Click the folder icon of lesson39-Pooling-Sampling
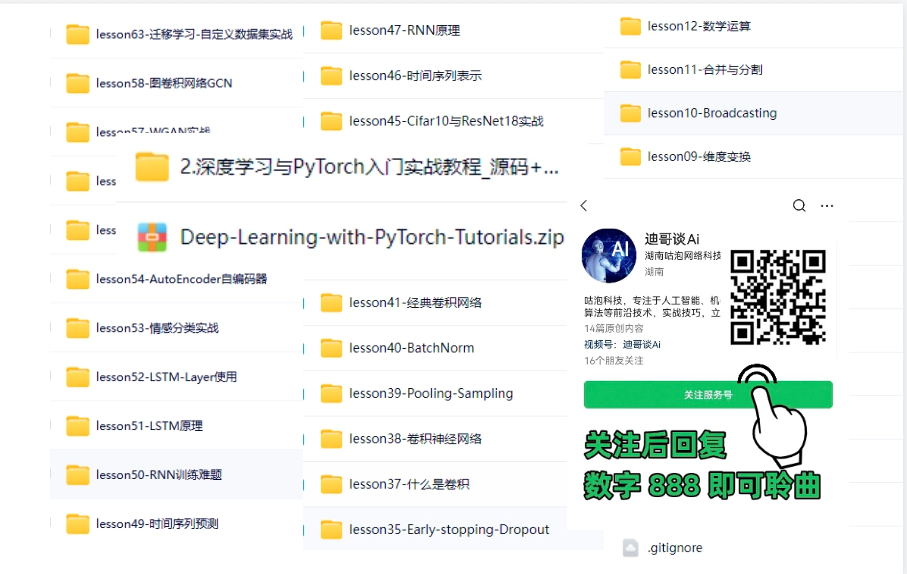907x574 pixels. point(331,393)
